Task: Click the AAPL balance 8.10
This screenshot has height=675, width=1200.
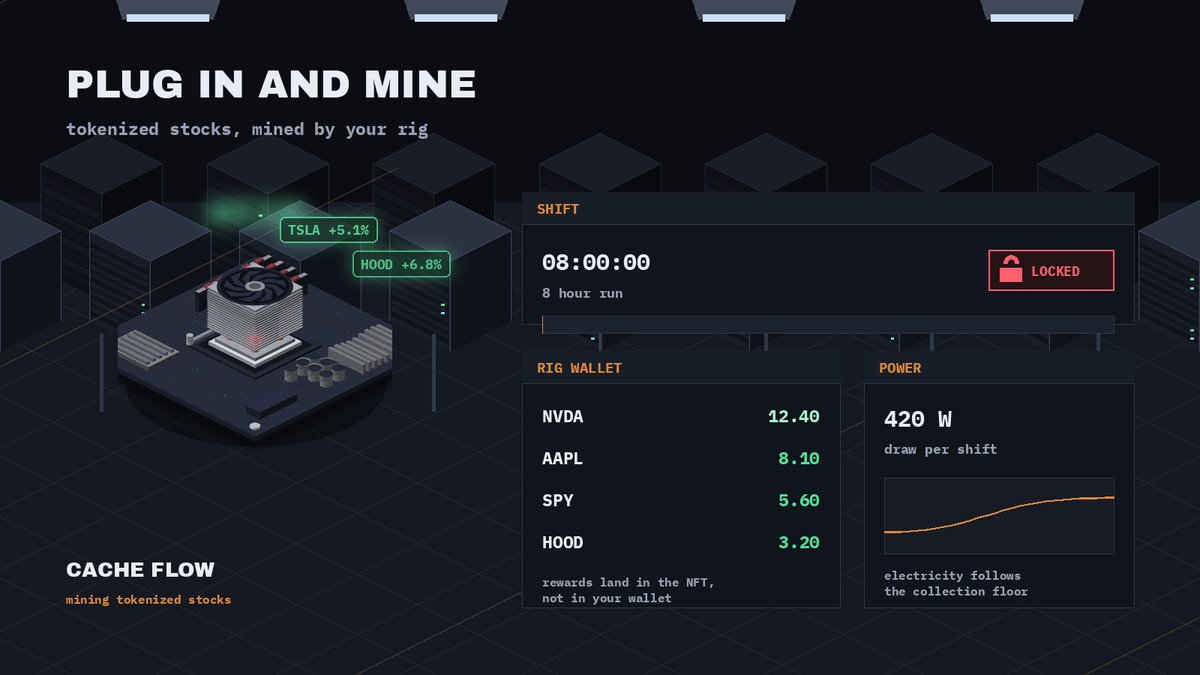Action: tap(799, 459)
